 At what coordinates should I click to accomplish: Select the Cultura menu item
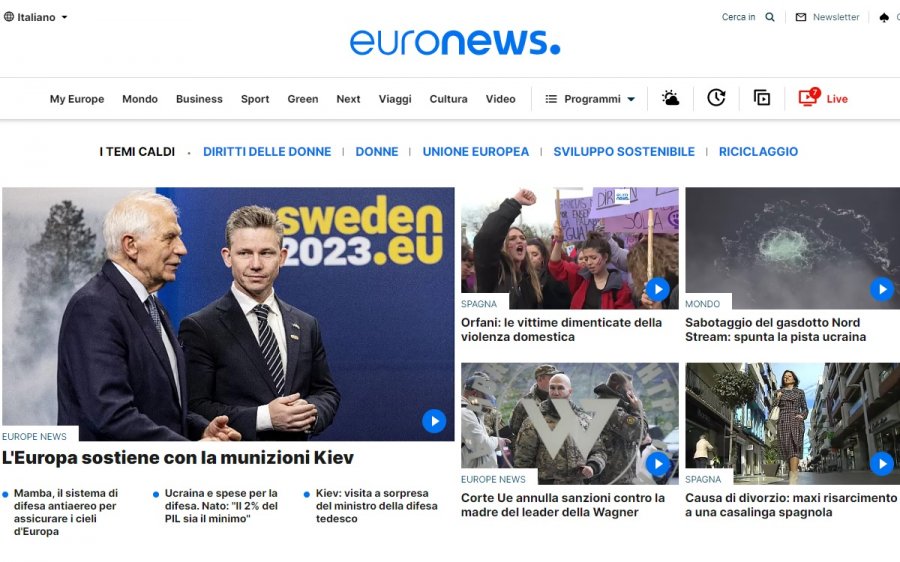[448, 99]
